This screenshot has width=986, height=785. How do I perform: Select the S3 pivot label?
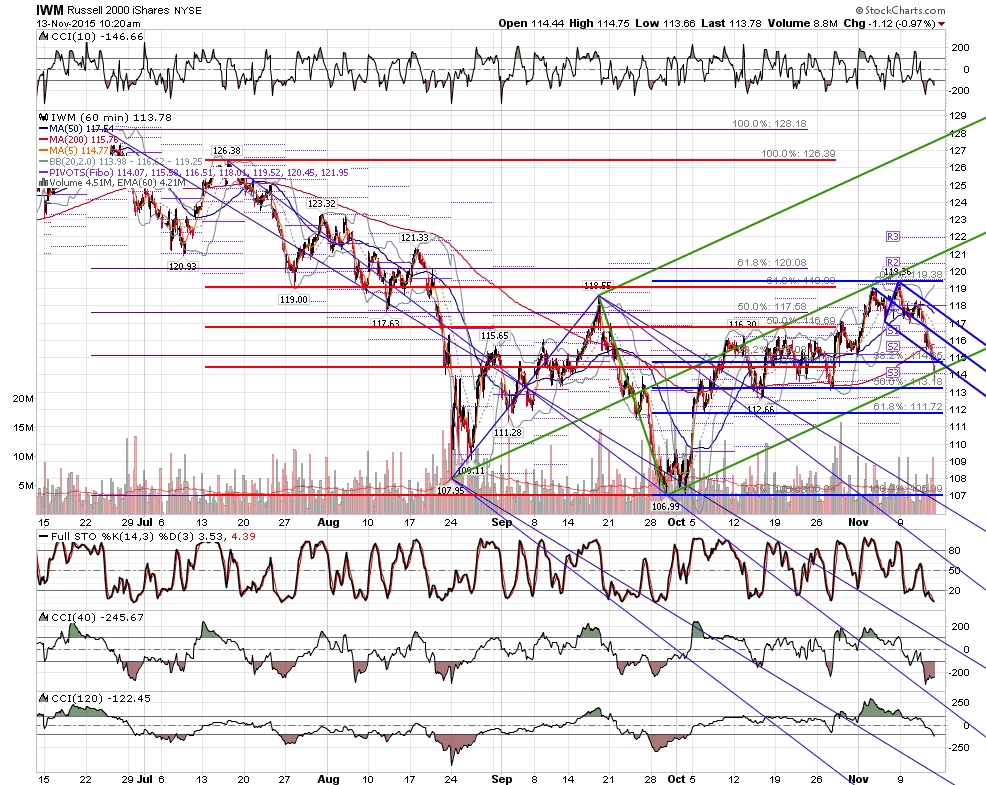pos(893,372)
